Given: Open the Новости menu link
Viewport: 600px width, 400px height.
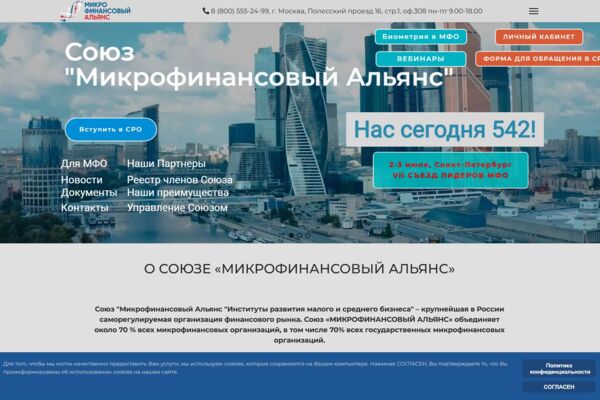Looking at the screenshot, I should pos(82,180).
